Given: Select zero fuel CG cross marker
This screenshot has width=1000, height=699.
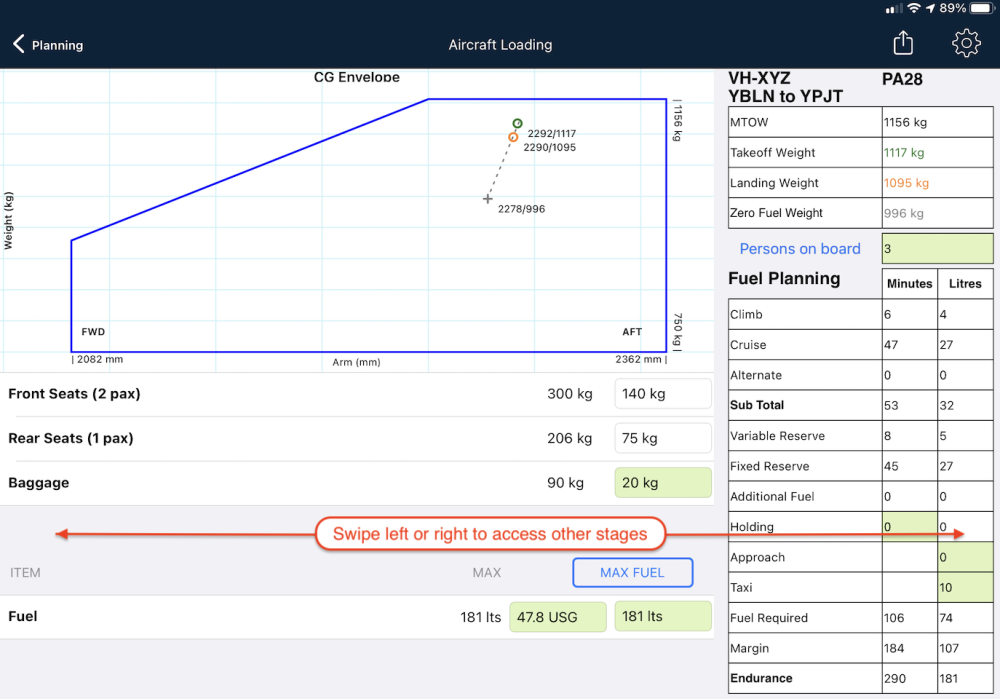Looking at the screenshot, I should click(487, 199).
